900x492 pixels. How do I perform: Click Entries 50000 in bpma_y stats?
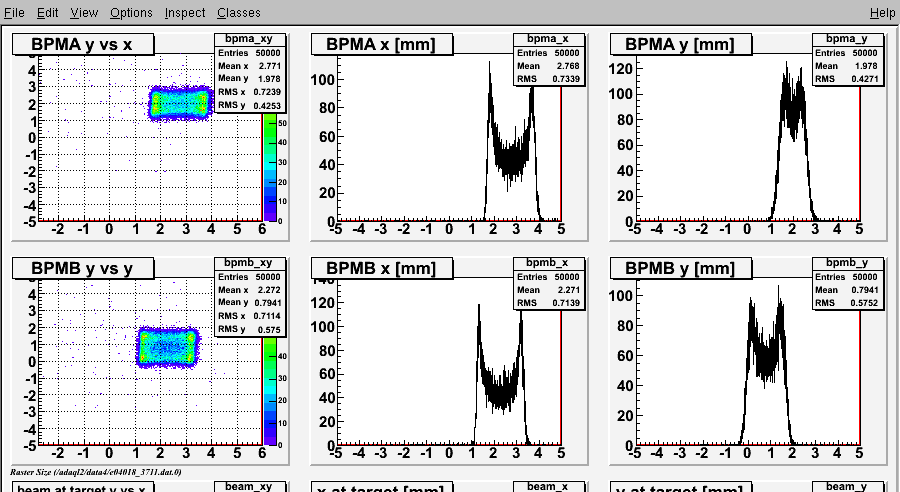(x=847, y=53)
